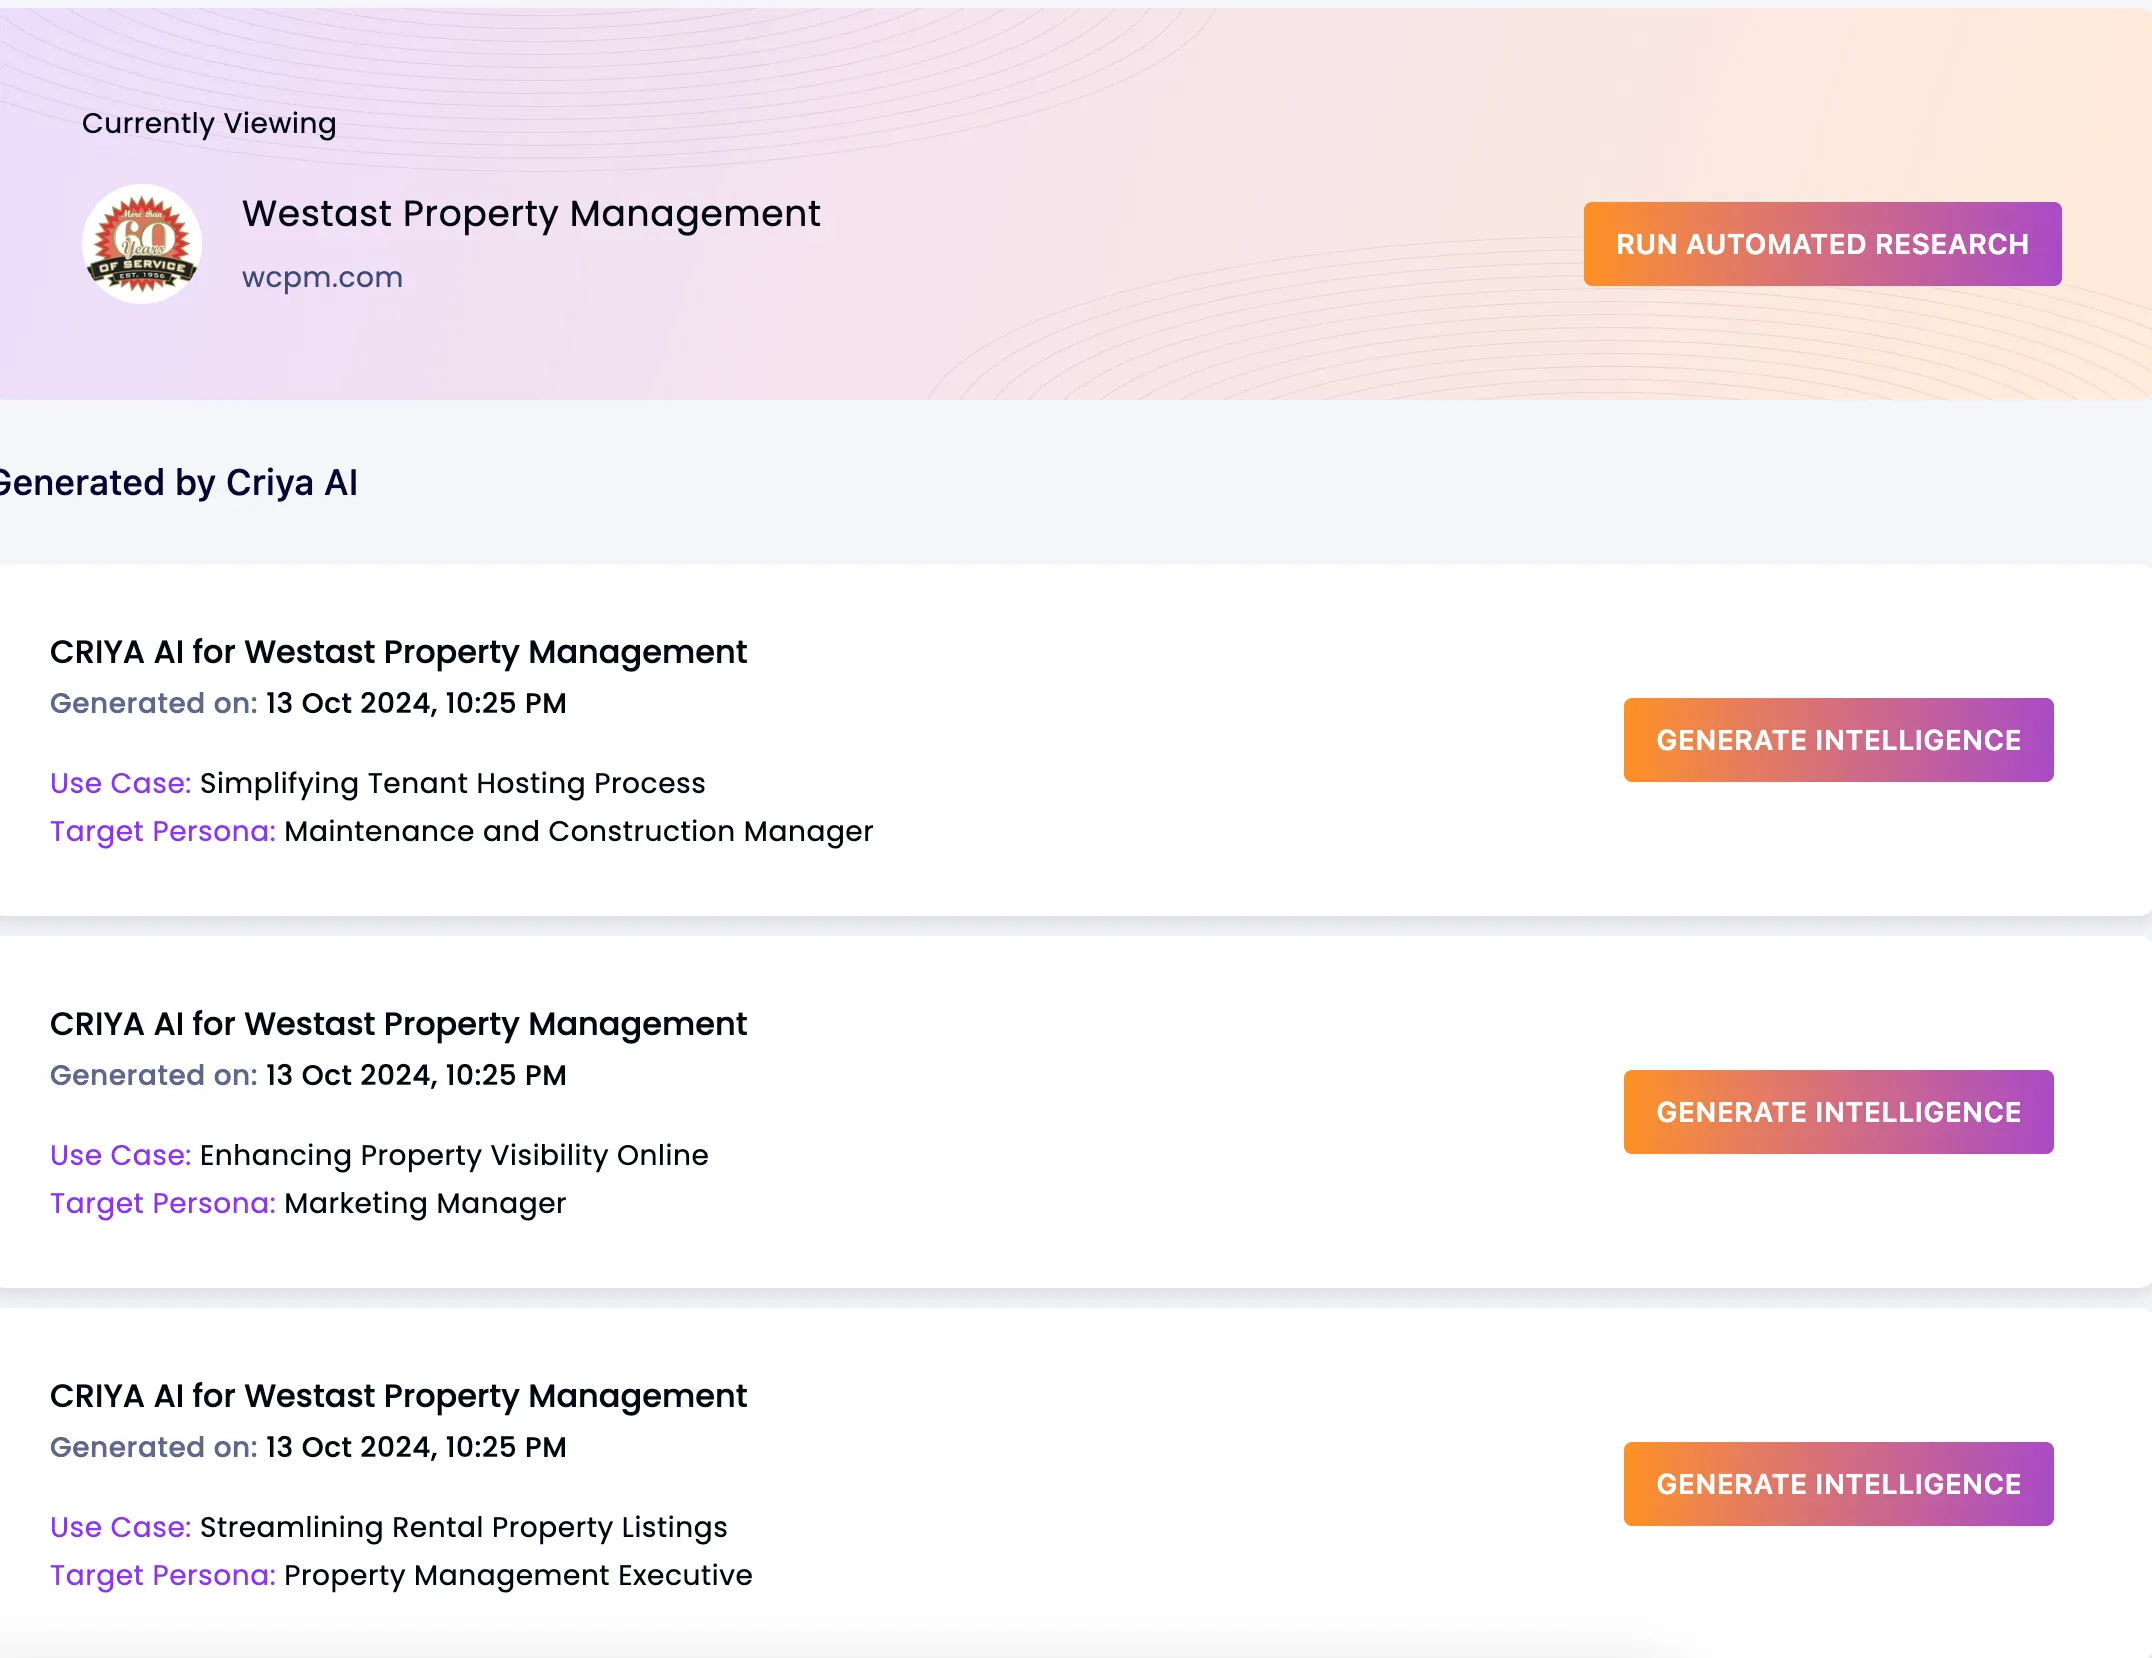Open third CRIYA AI card title
The image size is (2152, 1658).
pos(398,1396)
